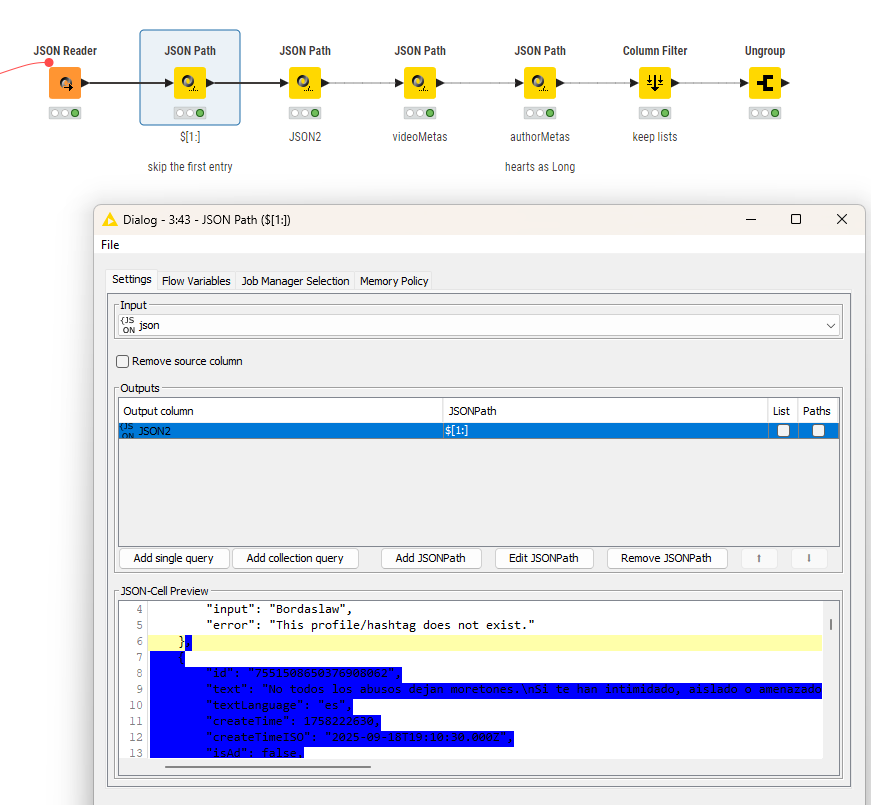The width and height of the screenshot is (871, 805).
Task: Click the selected JSON Path $[1:] node
Action: 190,83
